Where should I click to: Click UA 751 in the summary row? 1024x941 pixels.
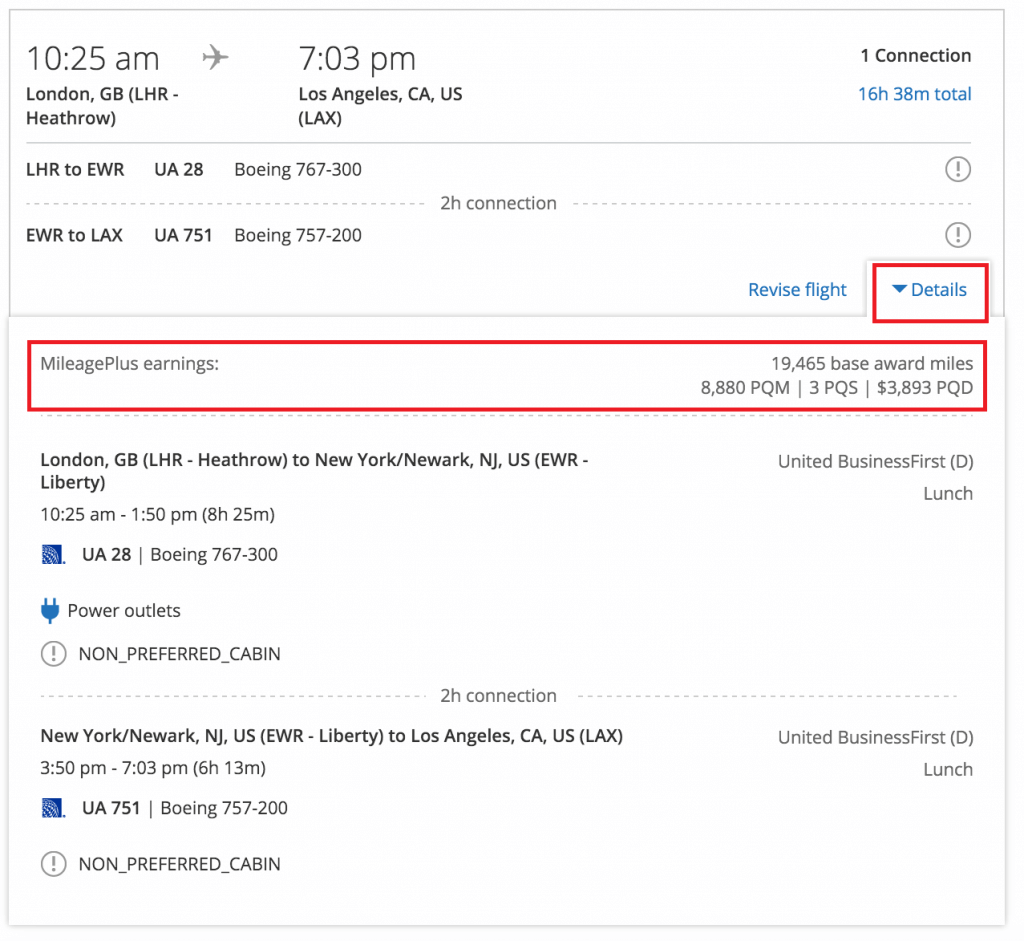coord(184,235)
